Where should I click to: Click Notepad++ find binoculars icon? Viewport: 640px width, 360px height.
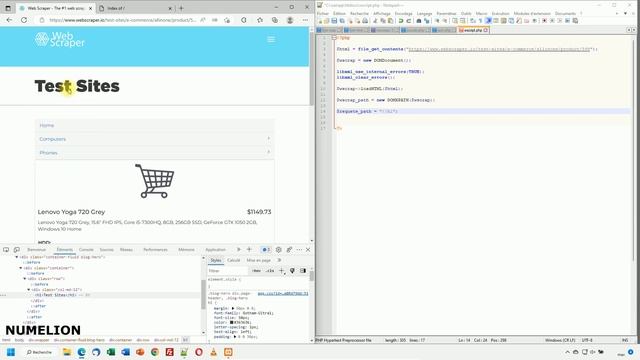coord(419,21)
